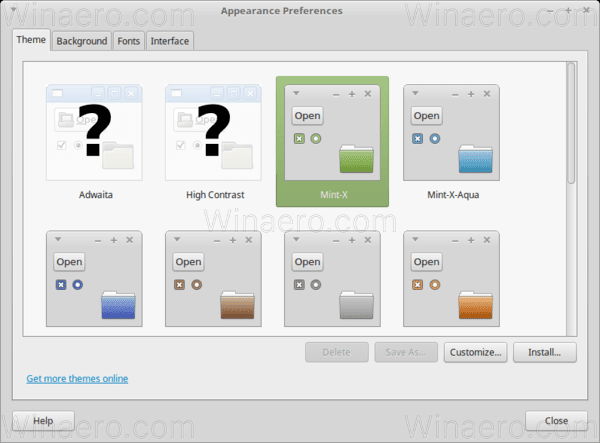Pick the dark blue folder theme preview
Viewport: 600px width, 443px height.
coord(94,279)
